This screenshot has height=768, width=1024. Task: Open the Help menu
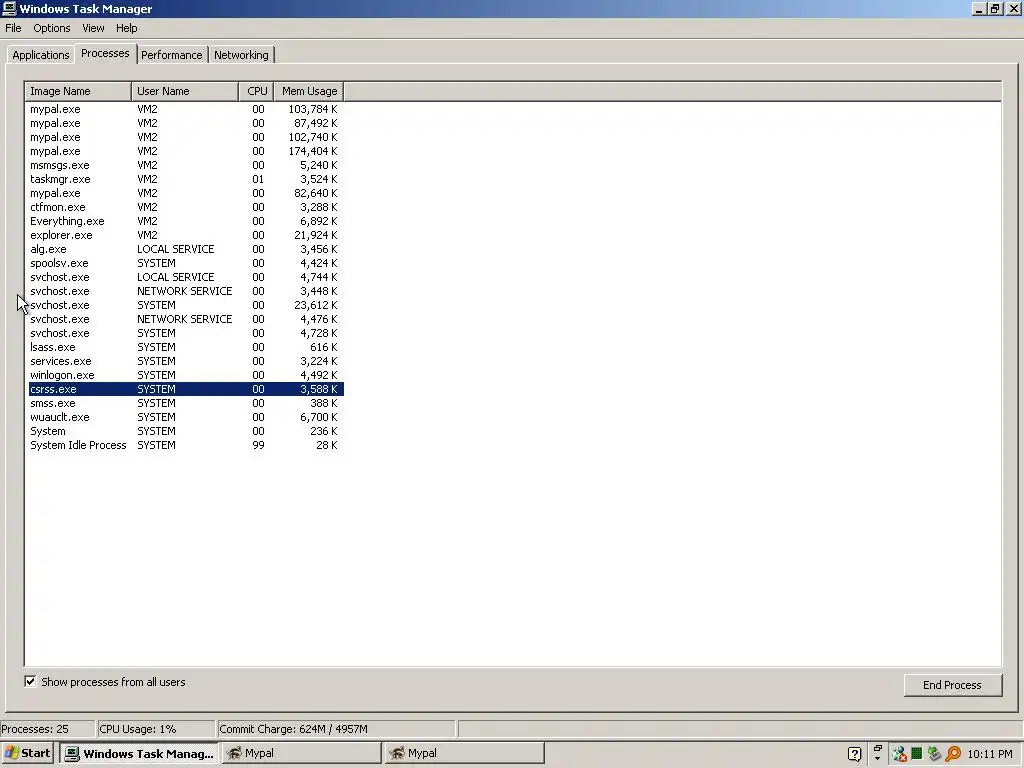(x=127, y=28)
